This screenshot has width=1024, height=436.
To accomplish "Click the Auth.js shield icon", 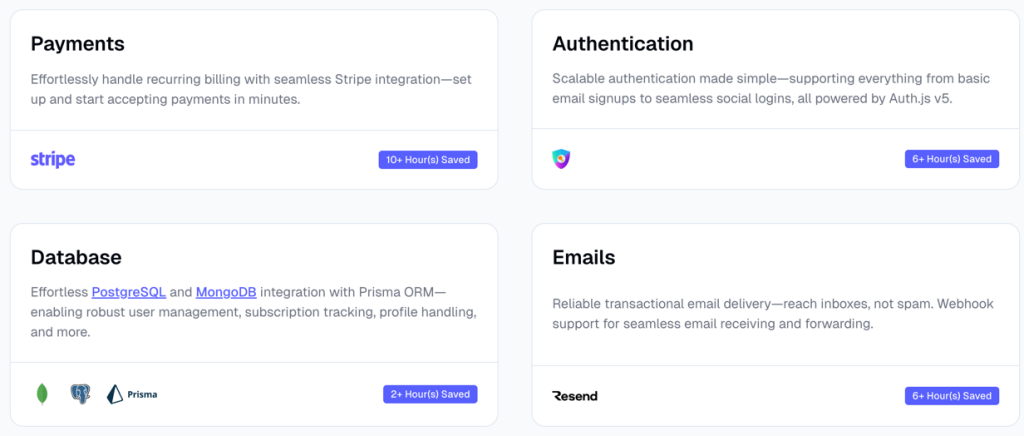I will (x=561, y=158).
